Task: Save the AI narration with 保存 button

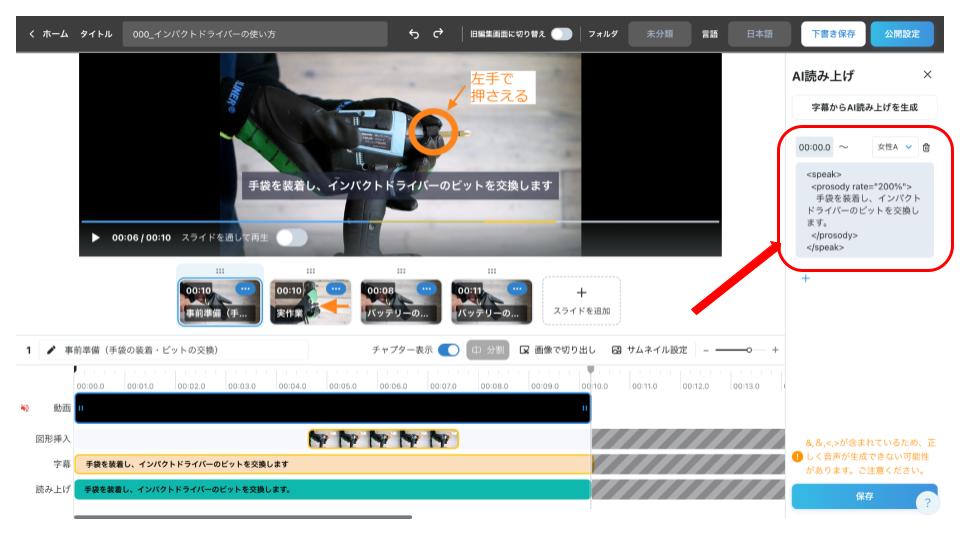Action: [864, 497]
